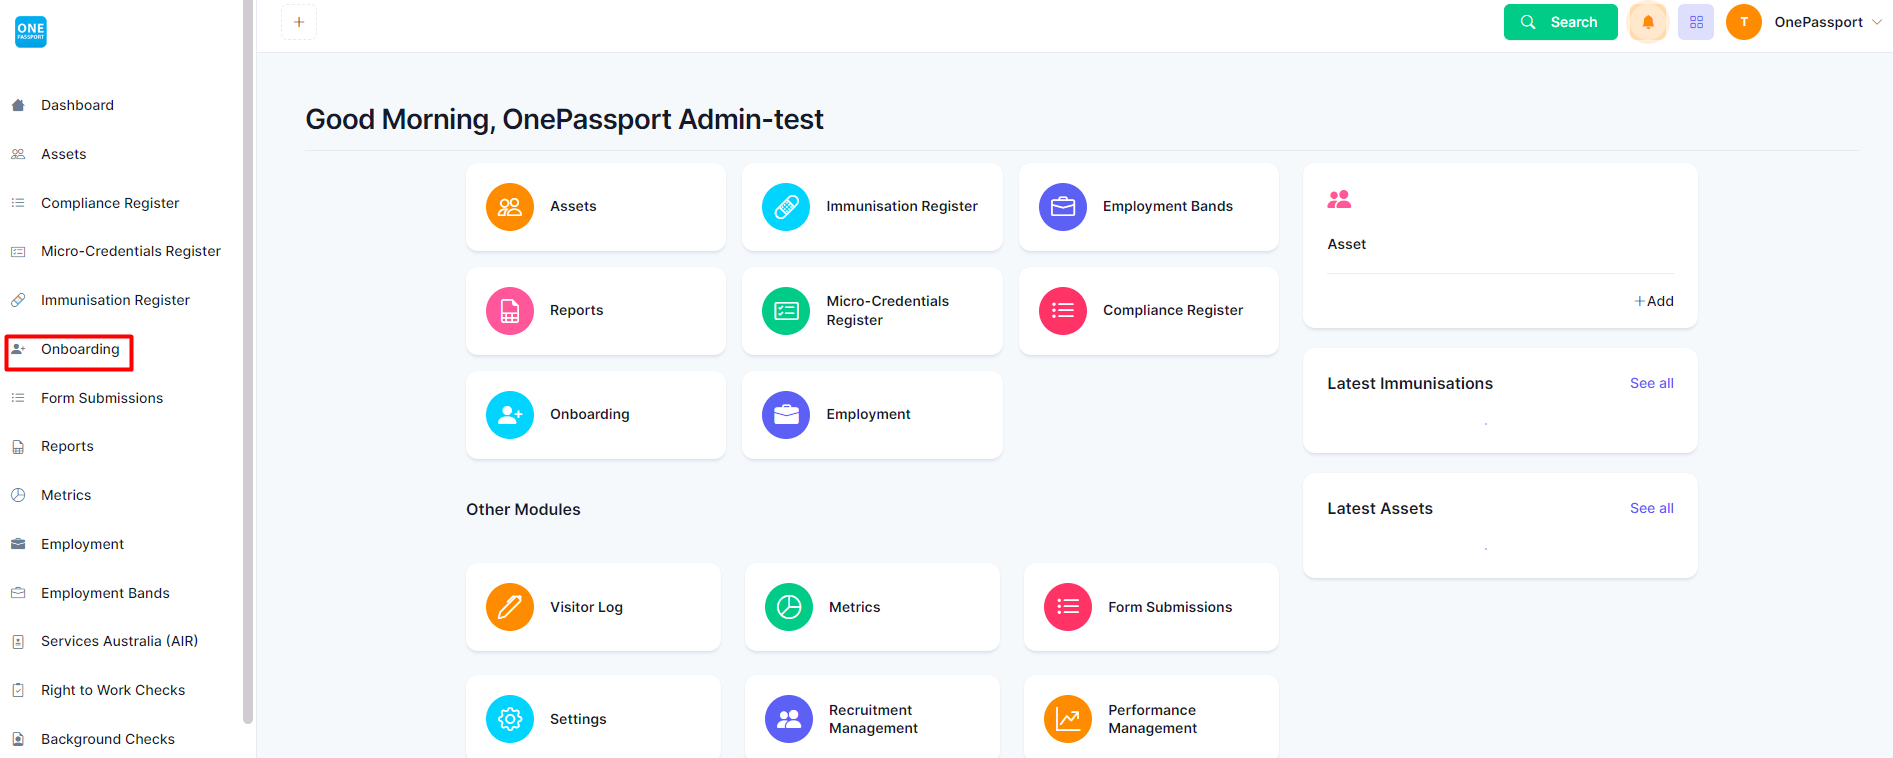
Task: Open the Settings card label
Action: (x=578, y=719)
